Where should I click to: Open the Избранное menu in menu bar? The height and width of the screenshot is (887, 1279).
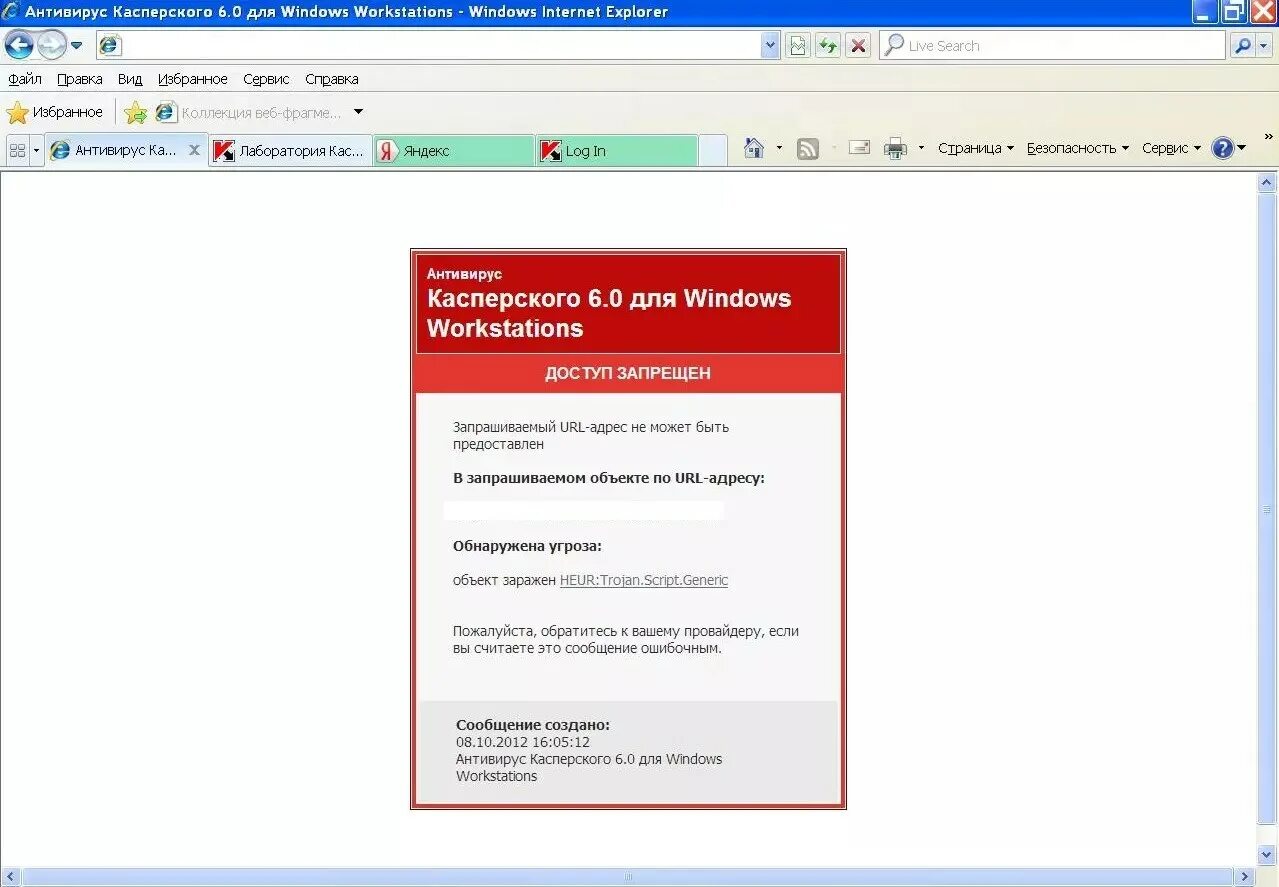pos(193,79)
